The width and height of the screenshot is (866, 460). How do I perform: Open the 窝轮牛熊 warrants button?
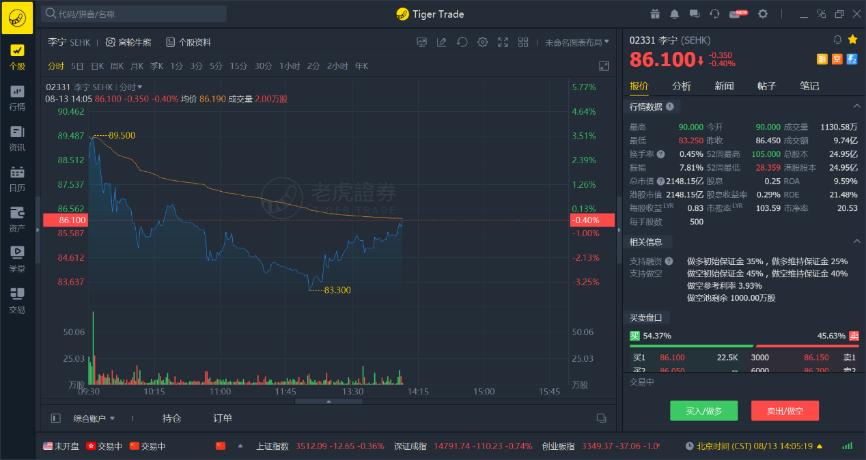click(128, 42)
